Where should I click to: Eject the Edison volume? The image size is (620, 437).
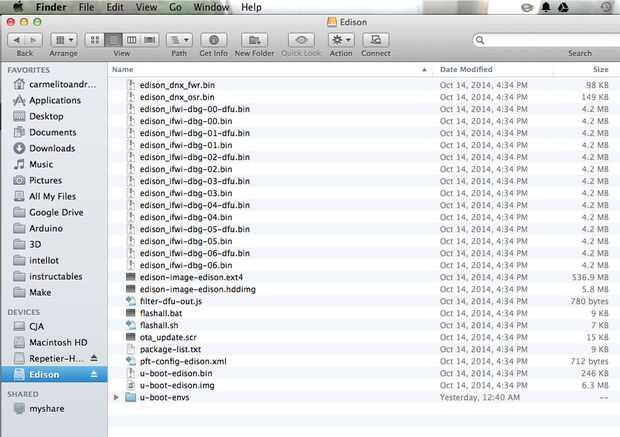coord(94,374)
